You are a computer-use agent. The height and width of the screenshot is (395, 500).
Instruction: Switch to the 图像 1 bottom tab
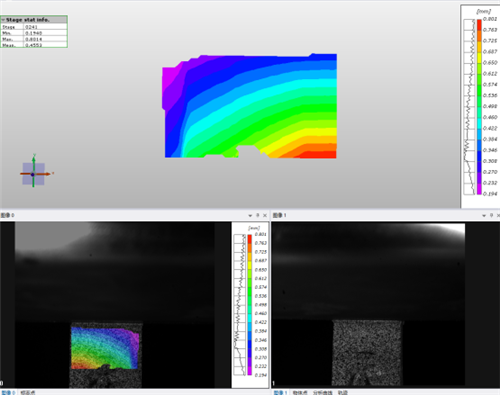coord(281,393)
